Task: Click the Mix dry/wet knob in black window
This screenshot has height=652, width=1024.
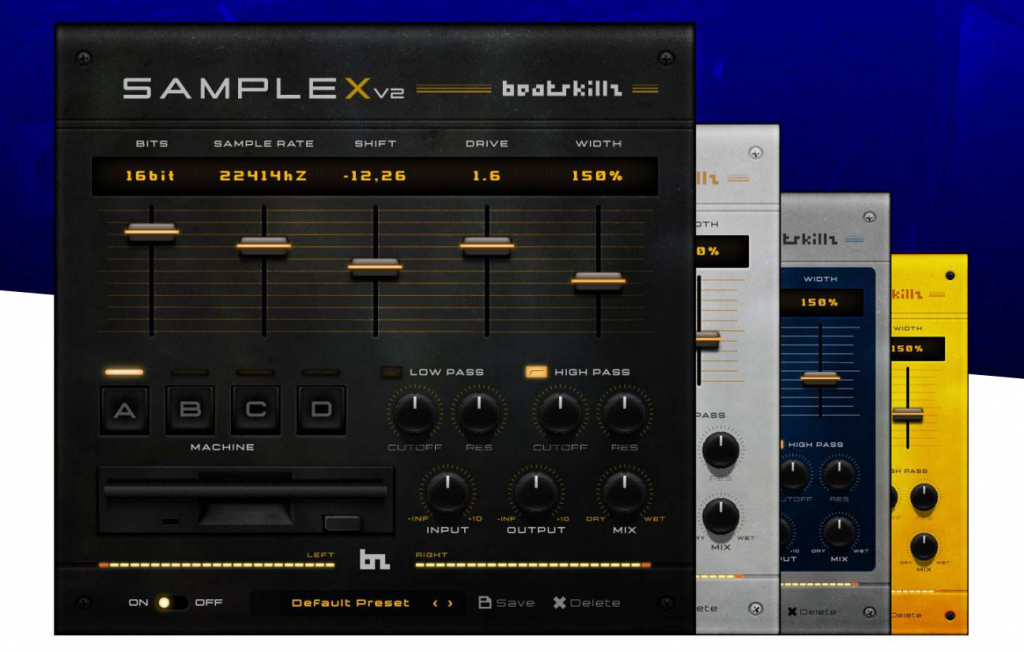Action: 624,495
